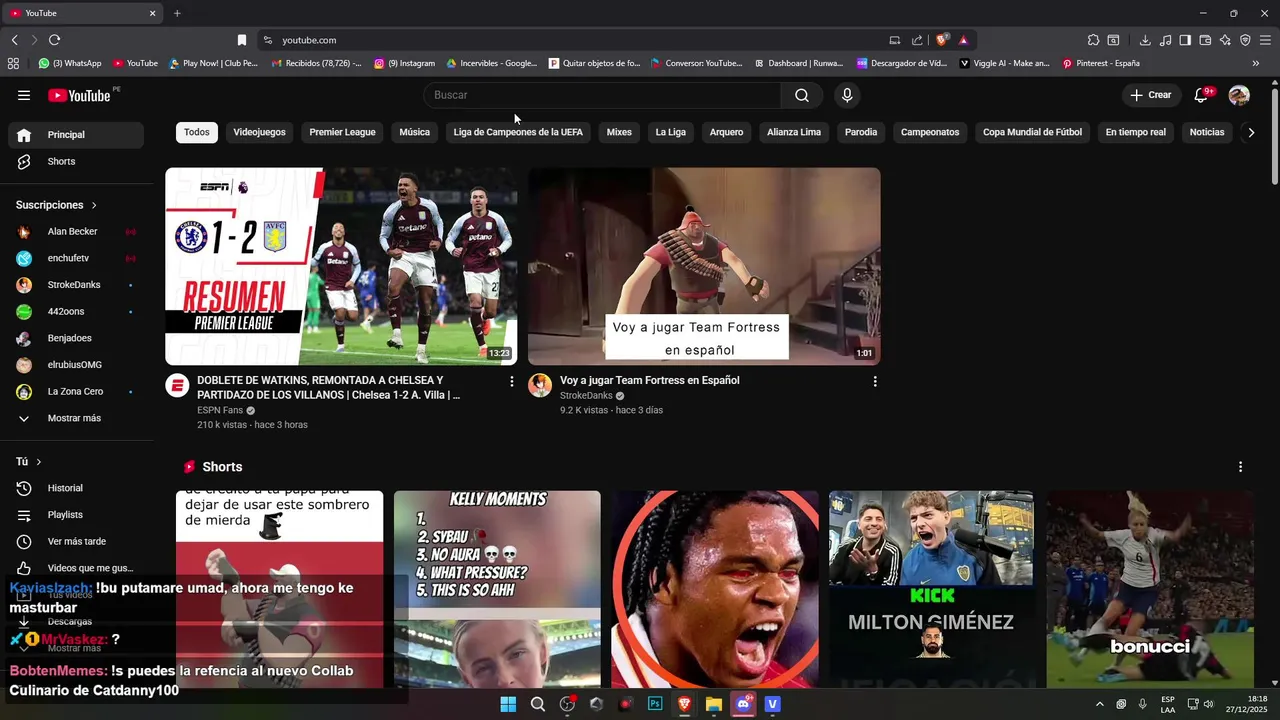This screenshot has width=1280, height=720.
Task: Click the Buscar search field
Action: pos(602,95)
